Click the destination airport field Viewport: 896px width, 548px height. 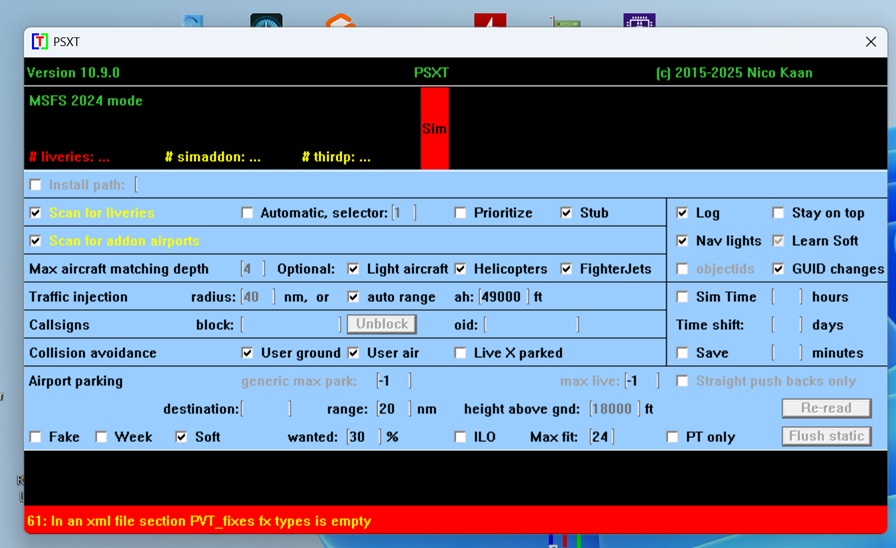pos(266,409)
